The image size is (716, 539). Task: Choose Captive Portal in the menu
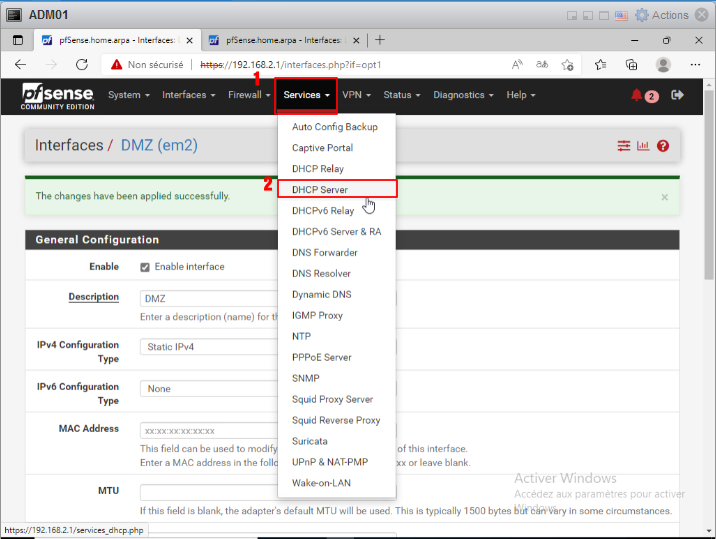(322, 148)
